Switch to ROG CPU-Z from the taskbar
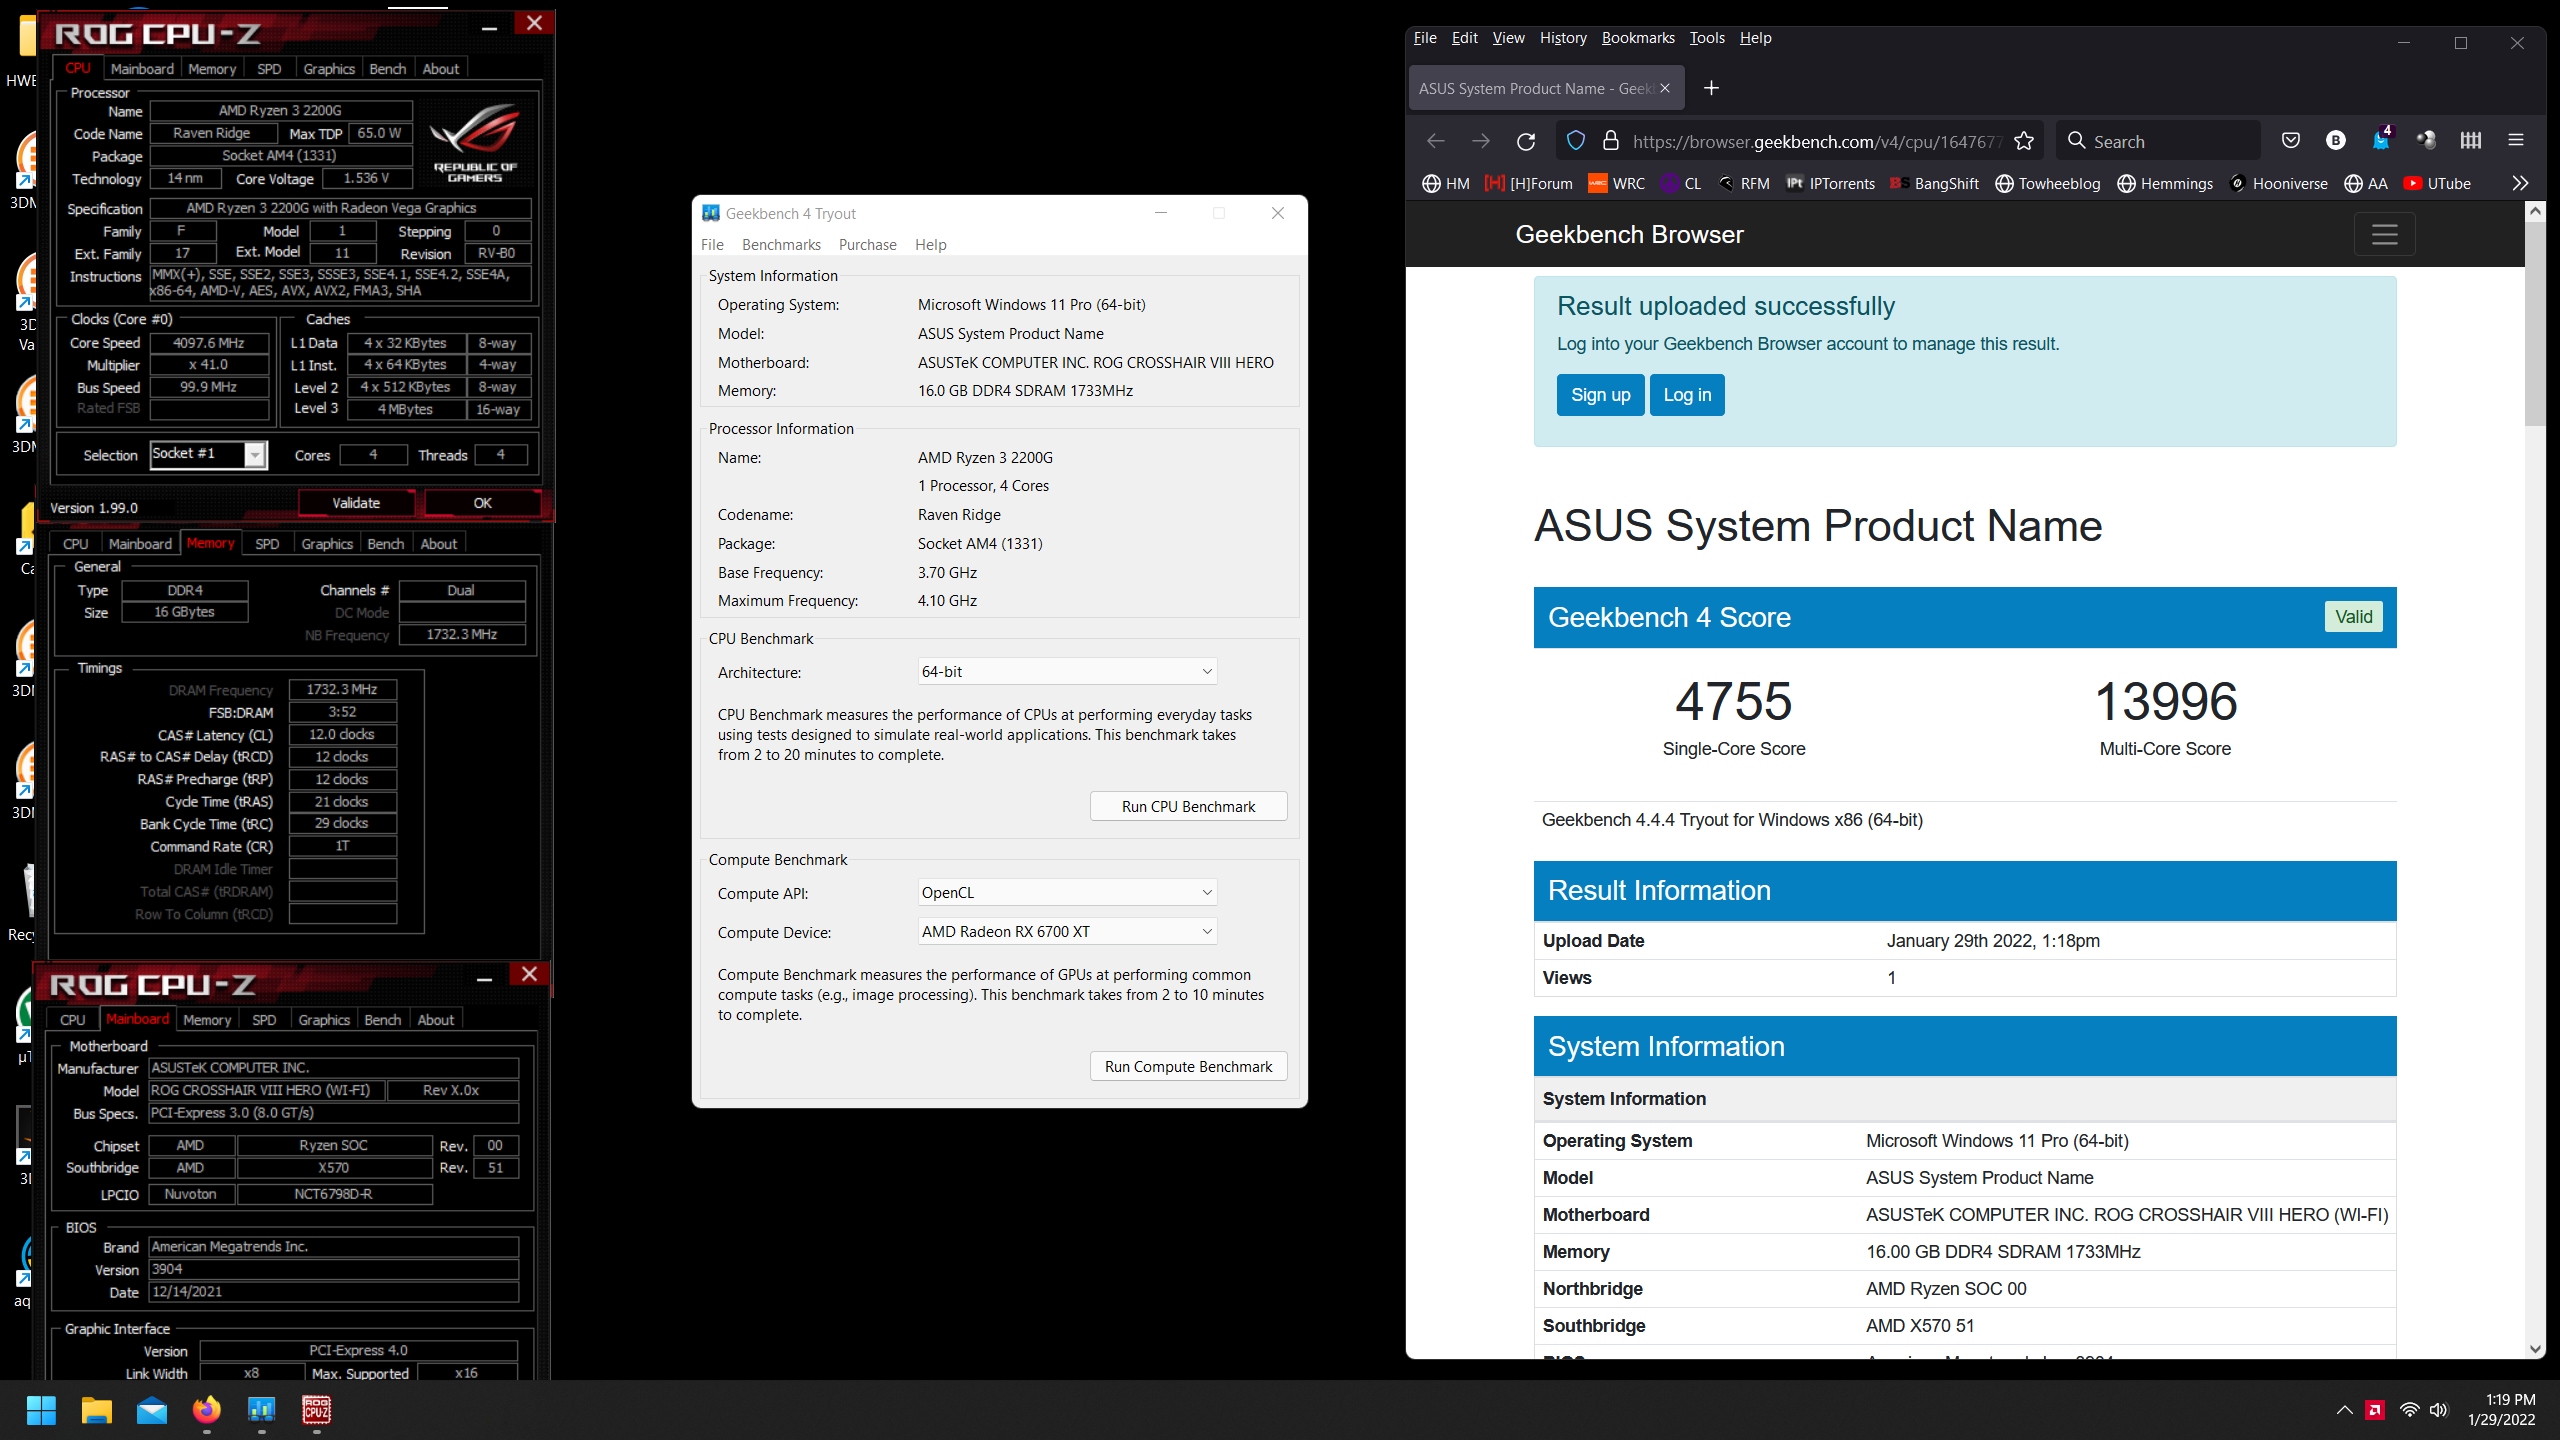 tap(317, 1411)
